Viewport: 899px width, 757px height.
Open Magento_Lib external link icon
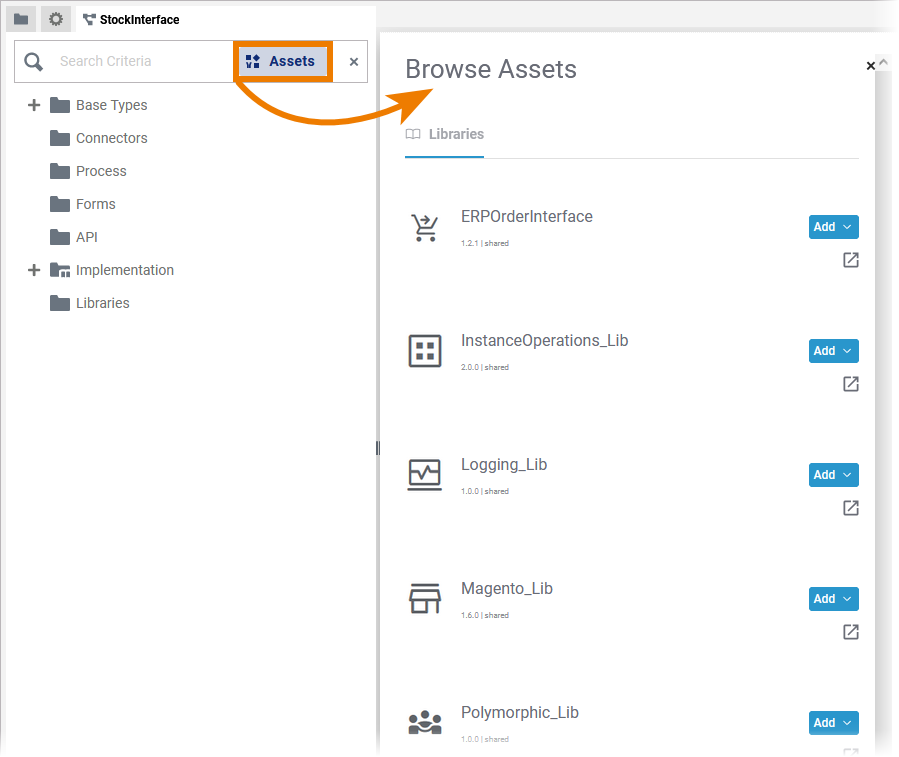(x=851, y=632)
